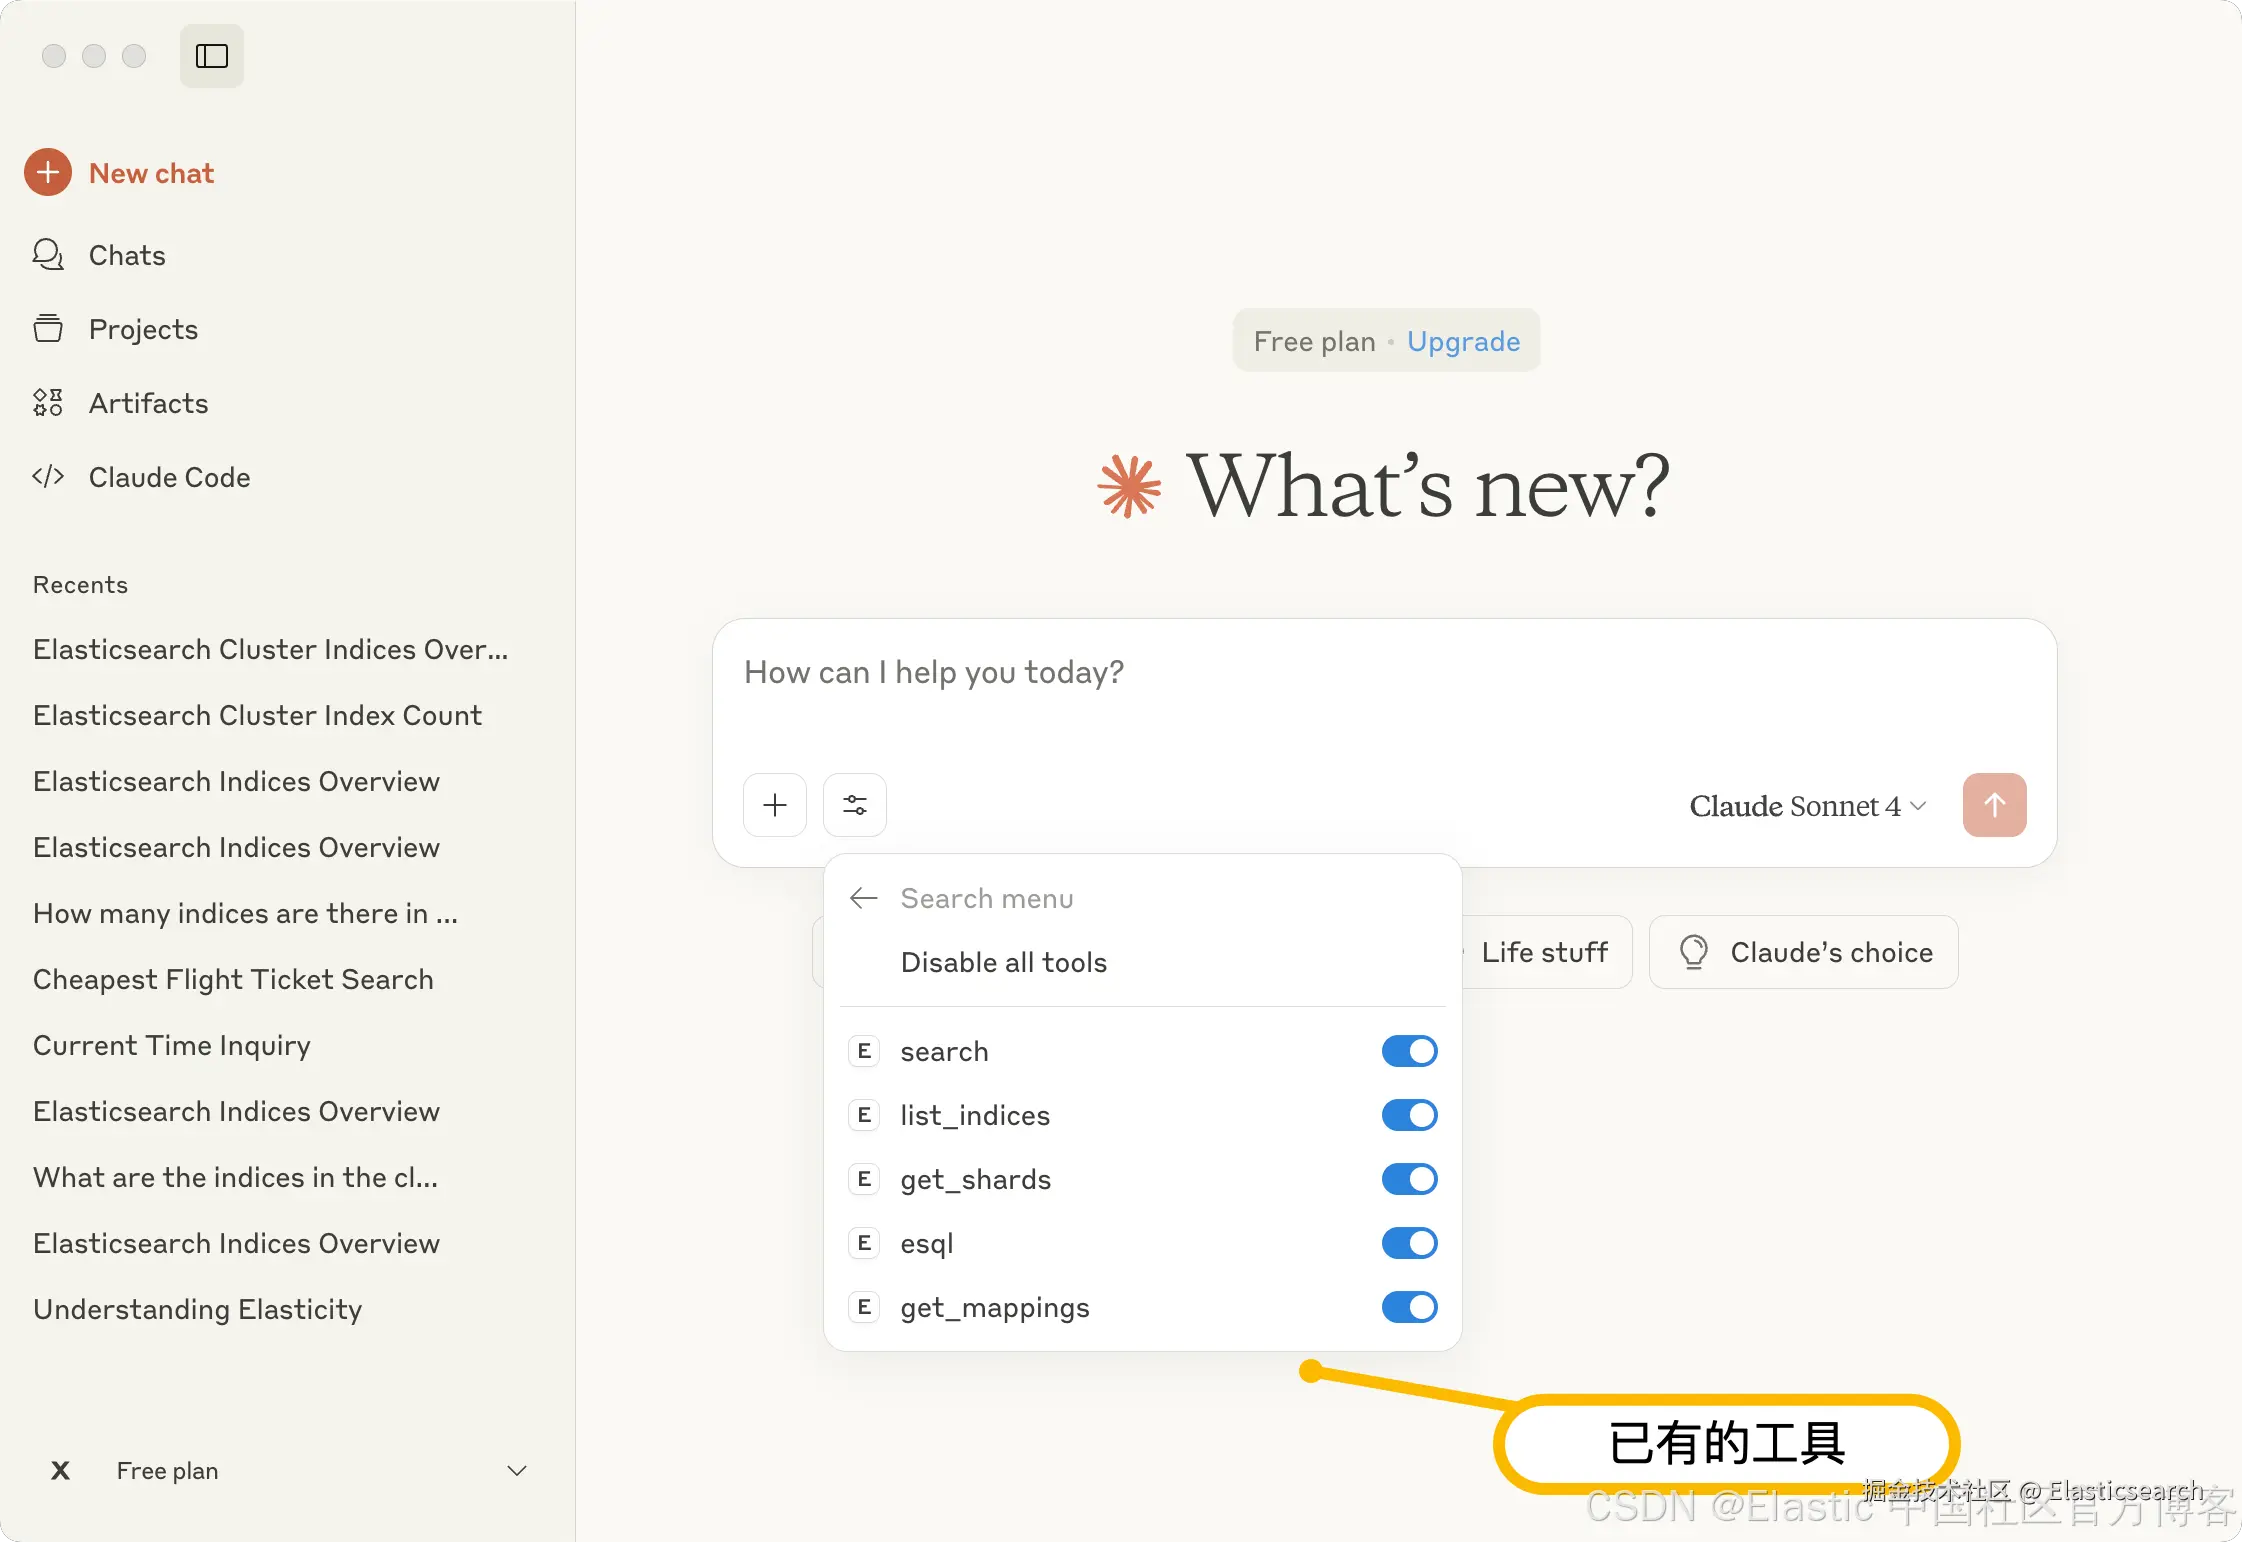This screenshot has width=2242, height=1542.
Task: Click the plus attachment button in composer
Action: 775,805
